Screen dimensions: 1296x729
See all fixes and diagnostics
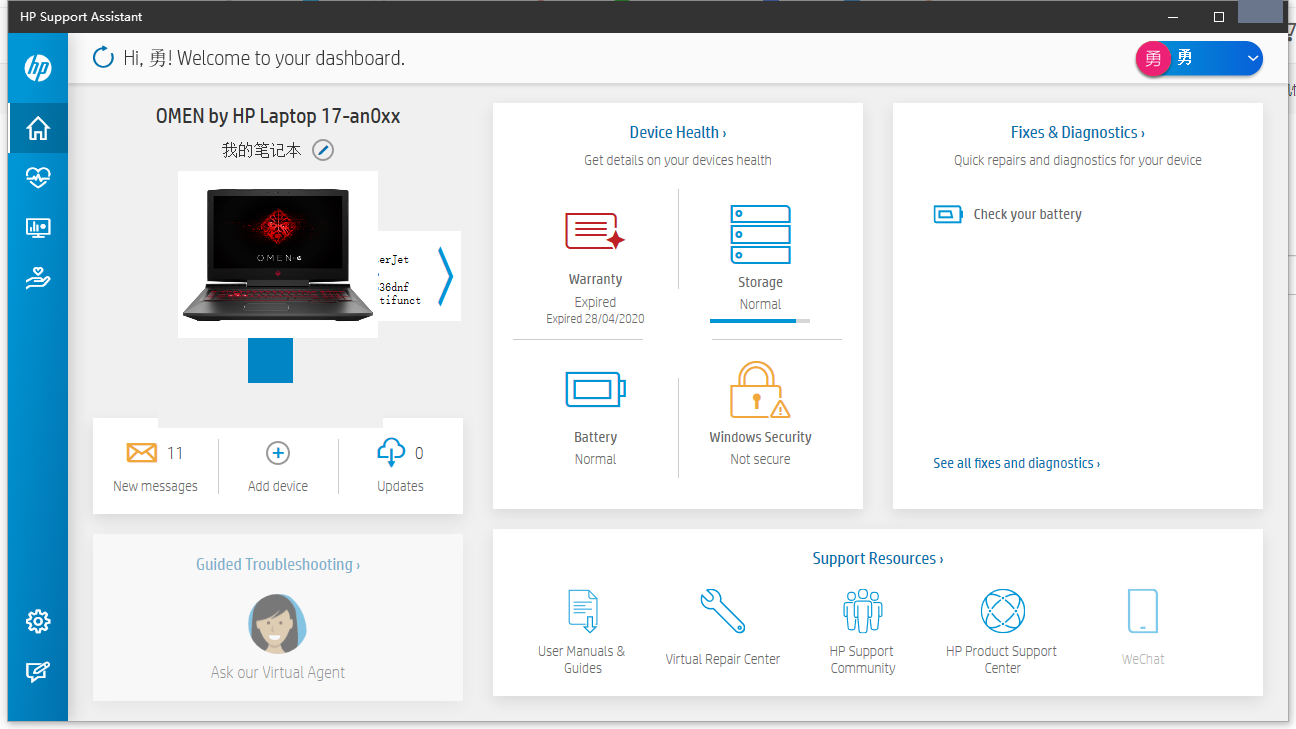1016,462
